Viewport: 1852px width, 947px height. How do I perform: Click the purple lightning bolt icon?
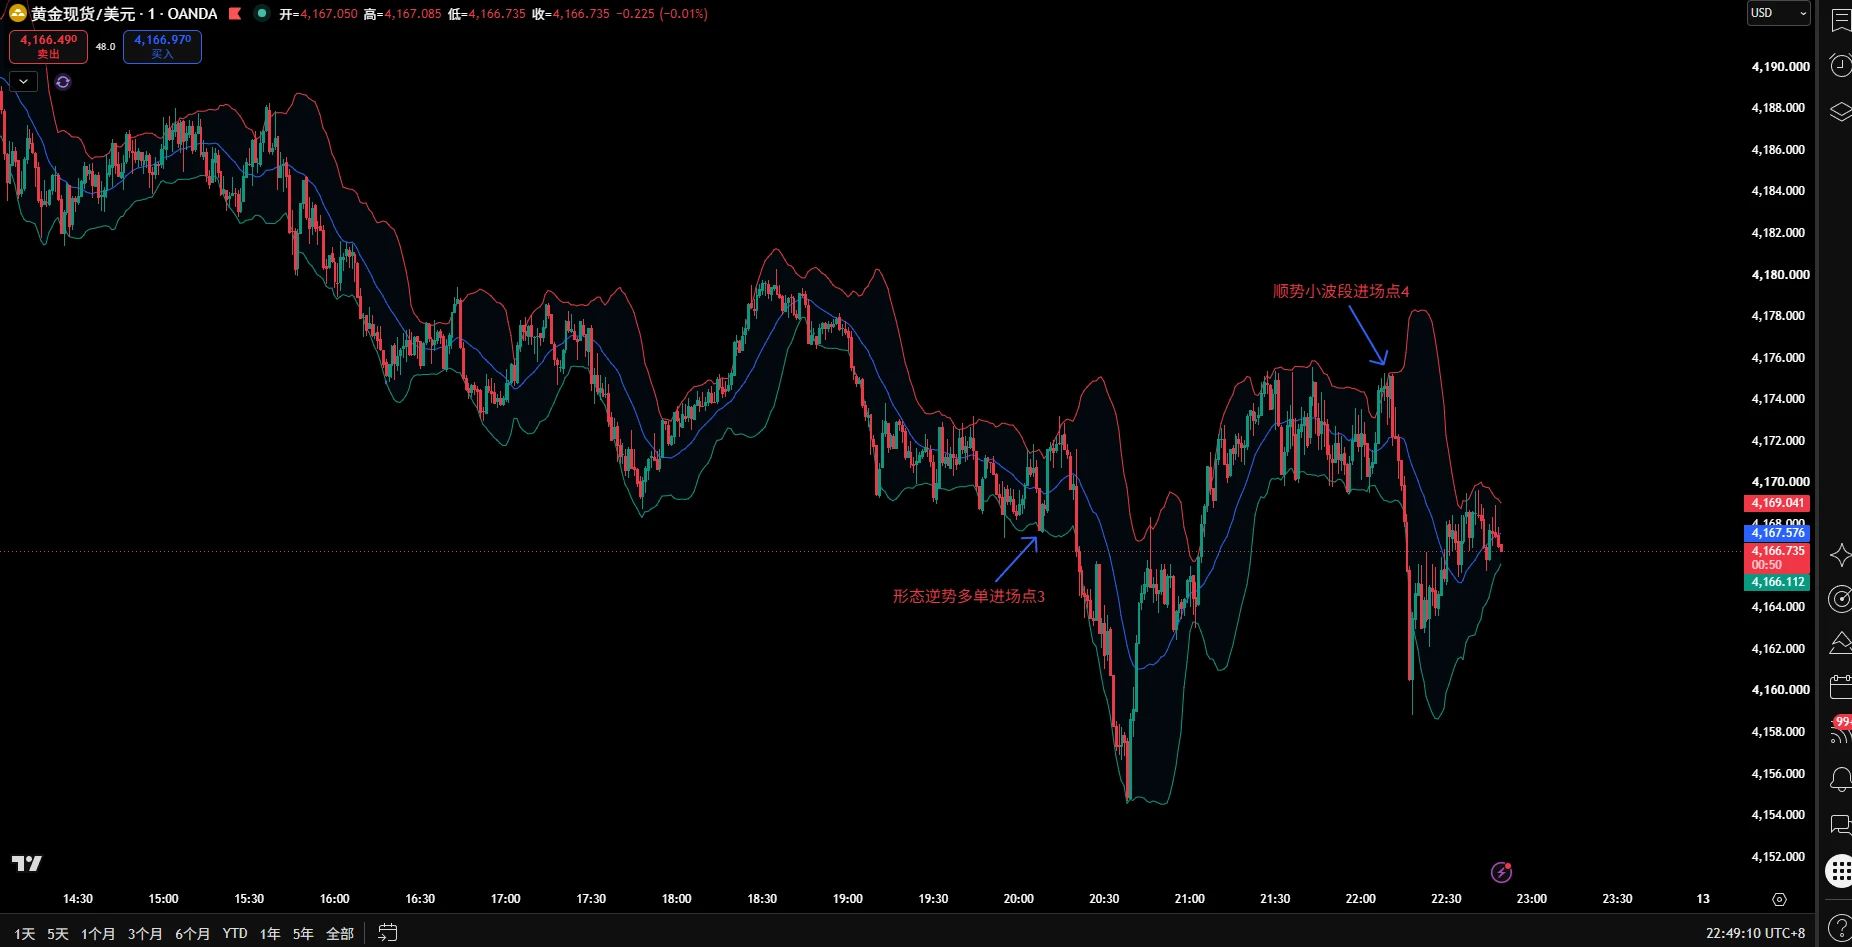coord(1501,872)
